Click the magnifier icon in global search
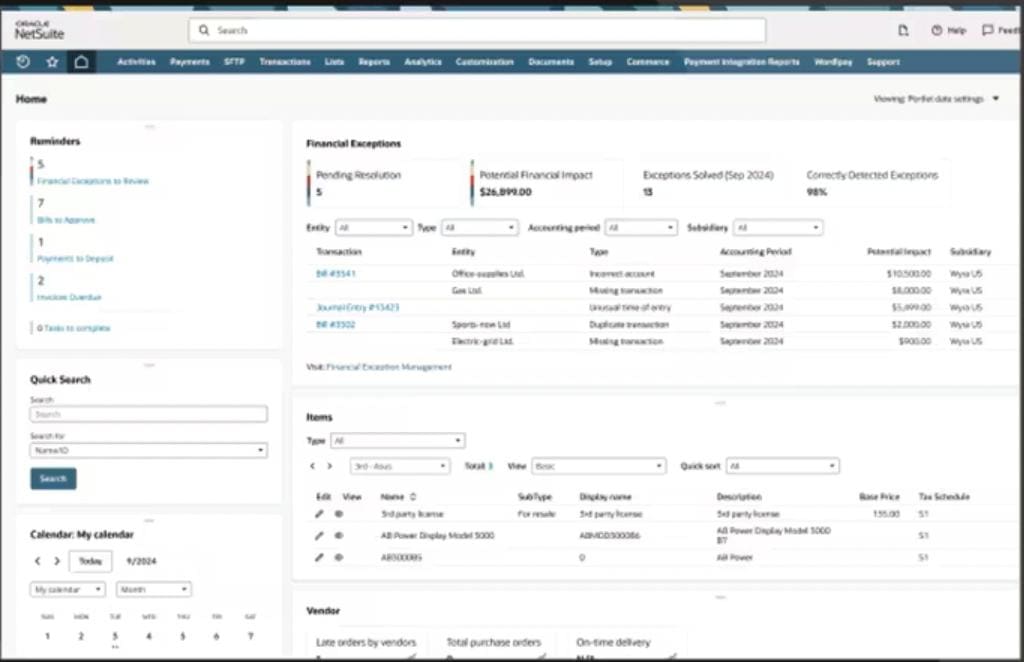 tap(204, 30)
